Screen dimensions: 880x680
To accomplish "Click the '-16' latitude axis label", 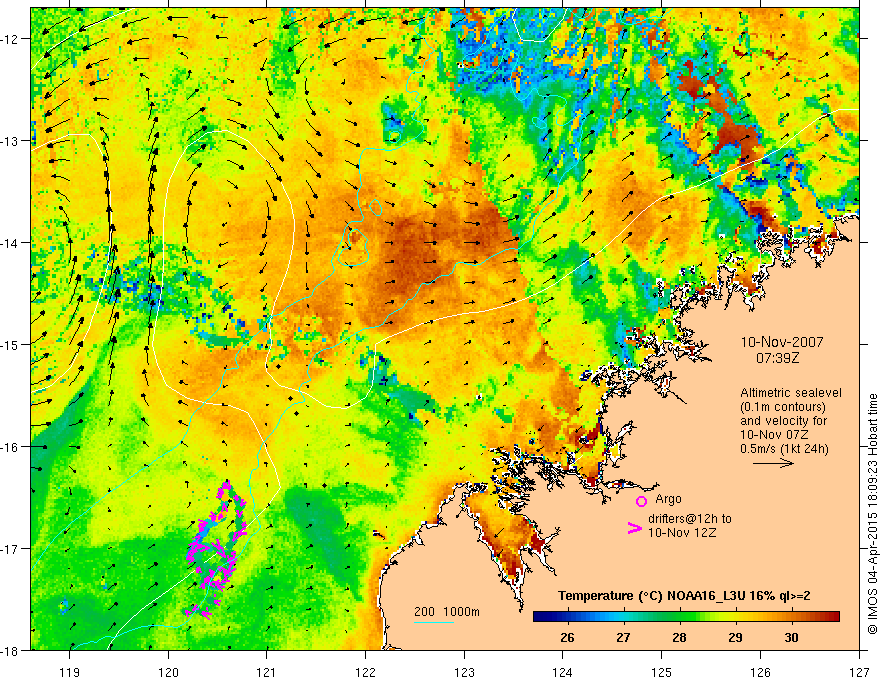I will click(11, 447).
